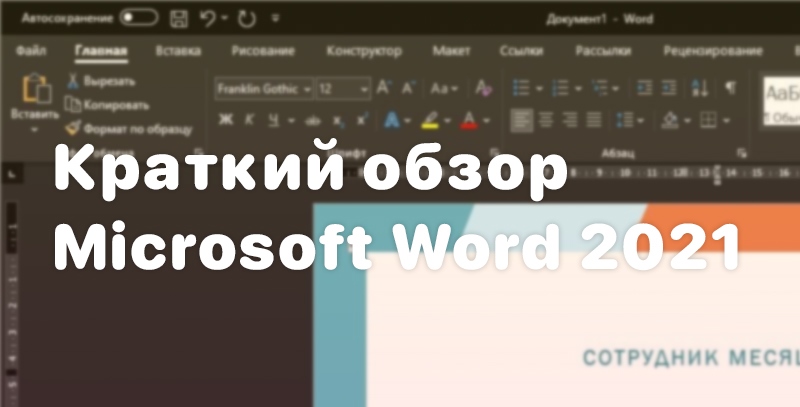Click the decrease font size icon
800x407 pixels.
point(407,88)
